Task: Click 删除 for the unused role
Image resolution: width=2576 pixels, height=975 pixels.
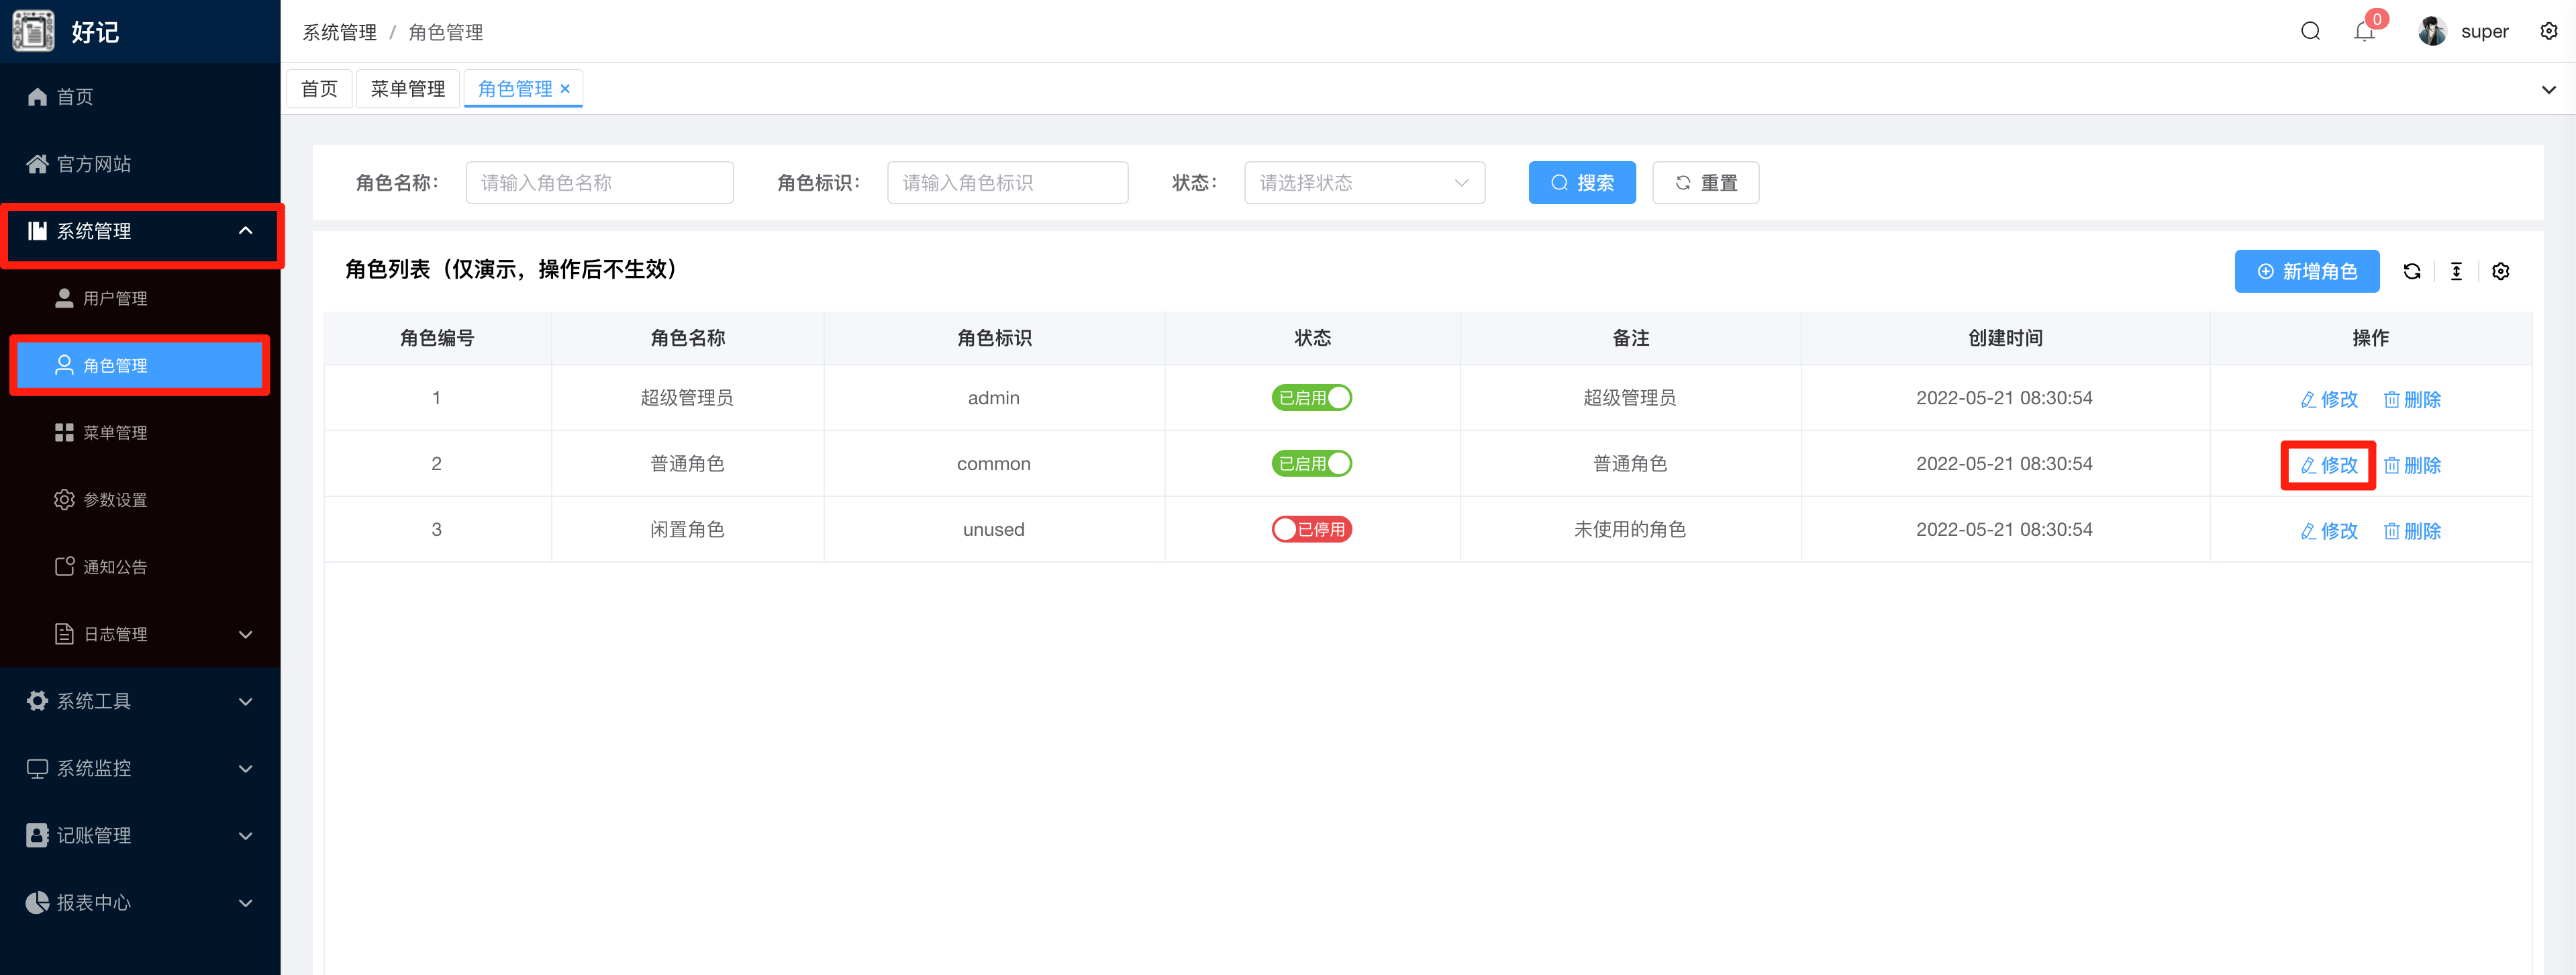Action: (2412, 531)
